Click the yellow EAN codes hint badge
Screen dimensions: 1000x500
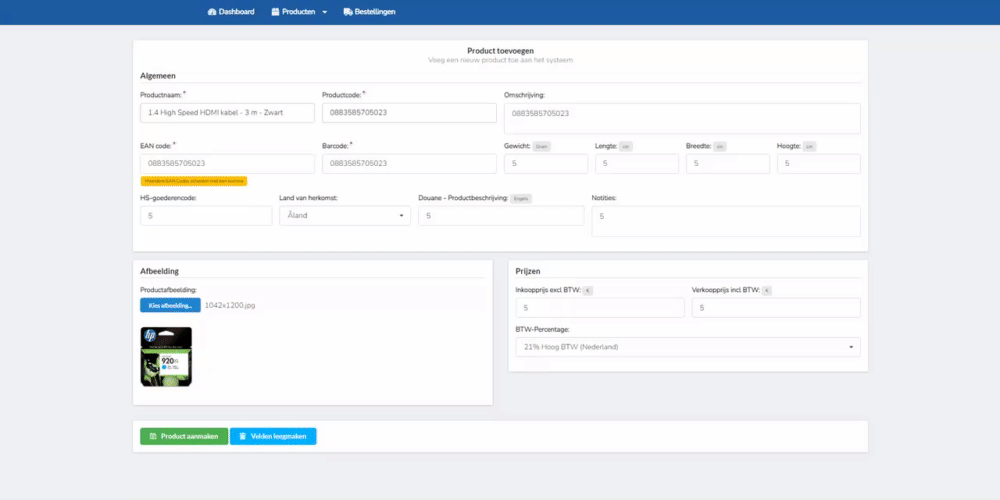193,181
